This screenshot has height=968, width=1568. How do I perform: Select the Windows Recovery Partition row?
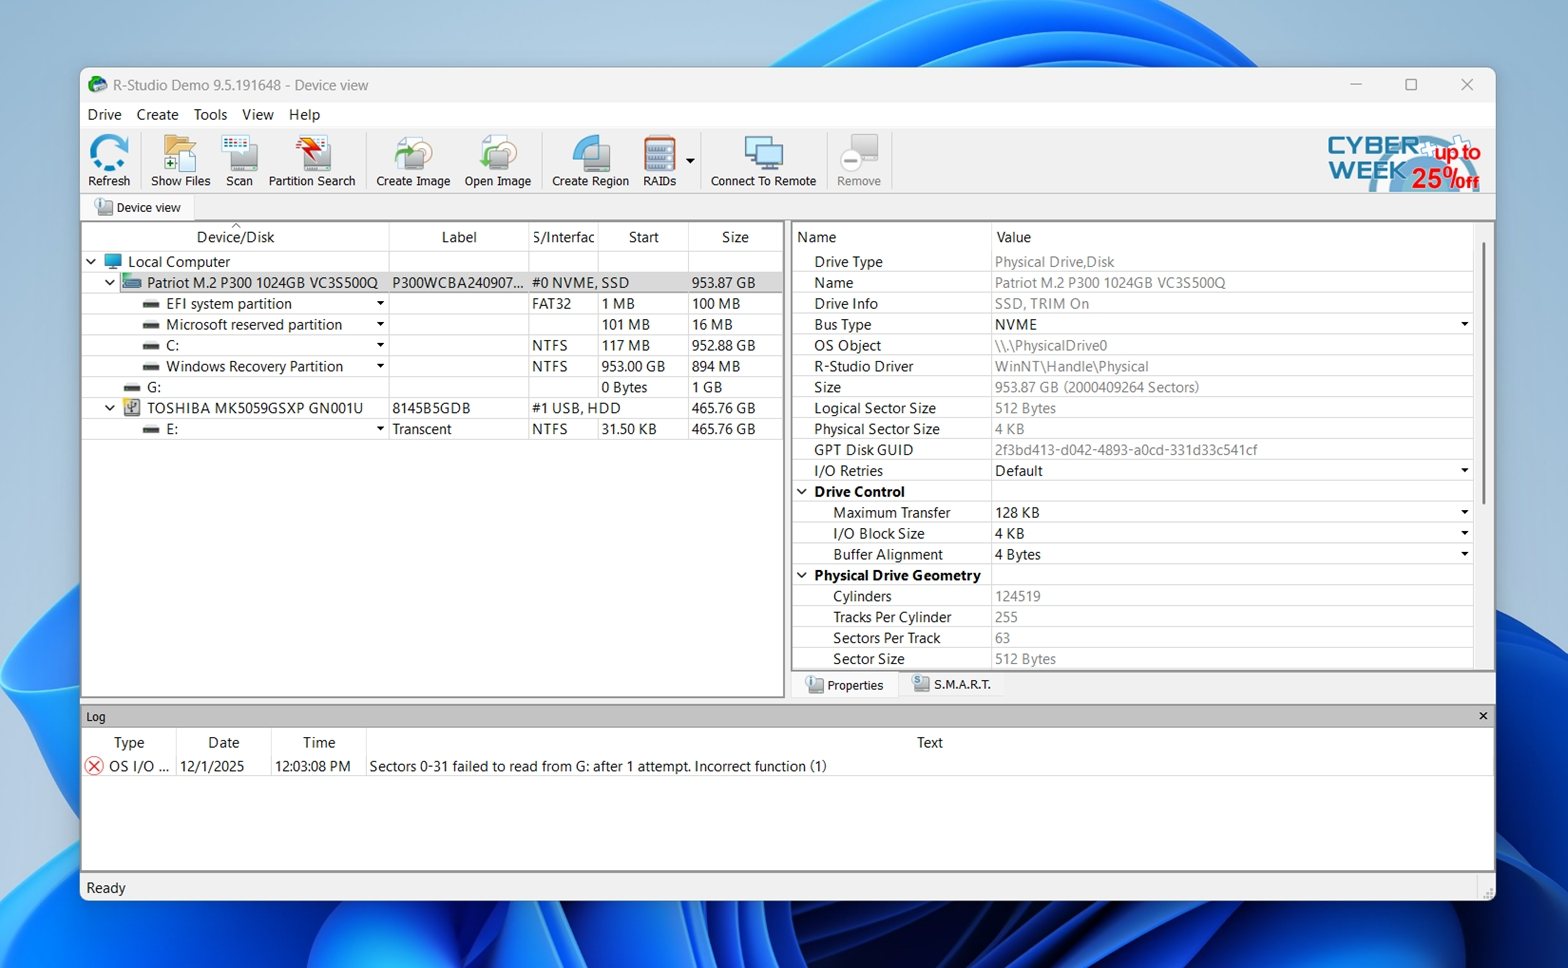432,367
